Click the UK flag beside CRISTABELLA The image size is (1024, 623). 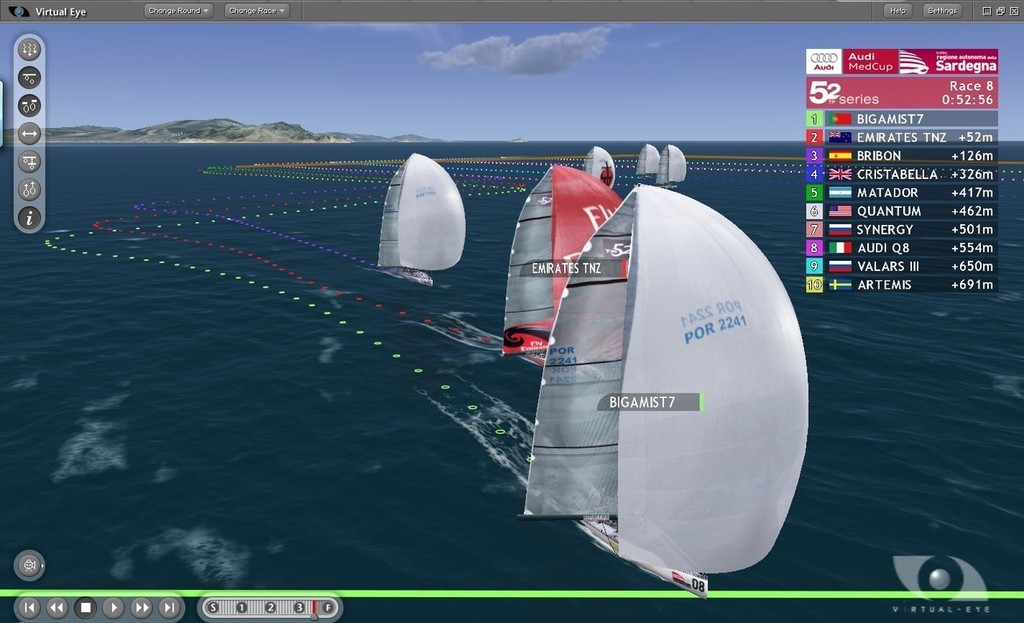pos(840,174)
